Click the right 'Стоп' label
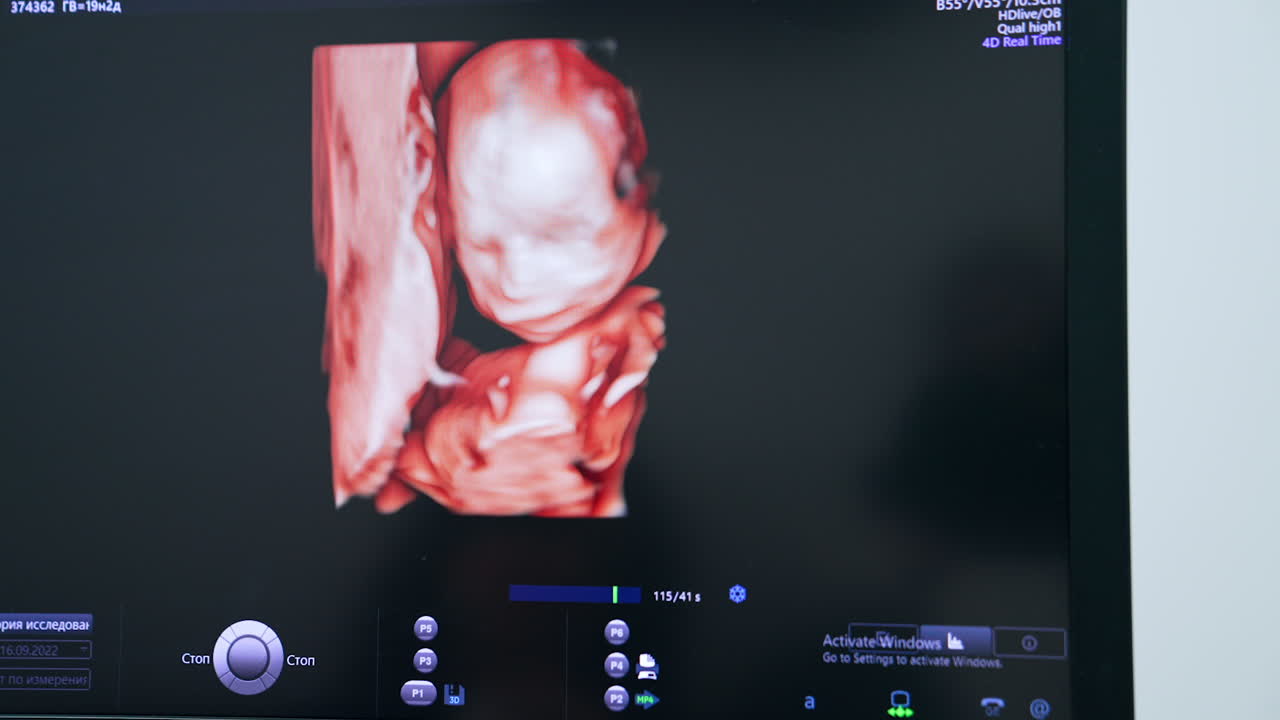1280x720 pixels. [x=300, y=660]
